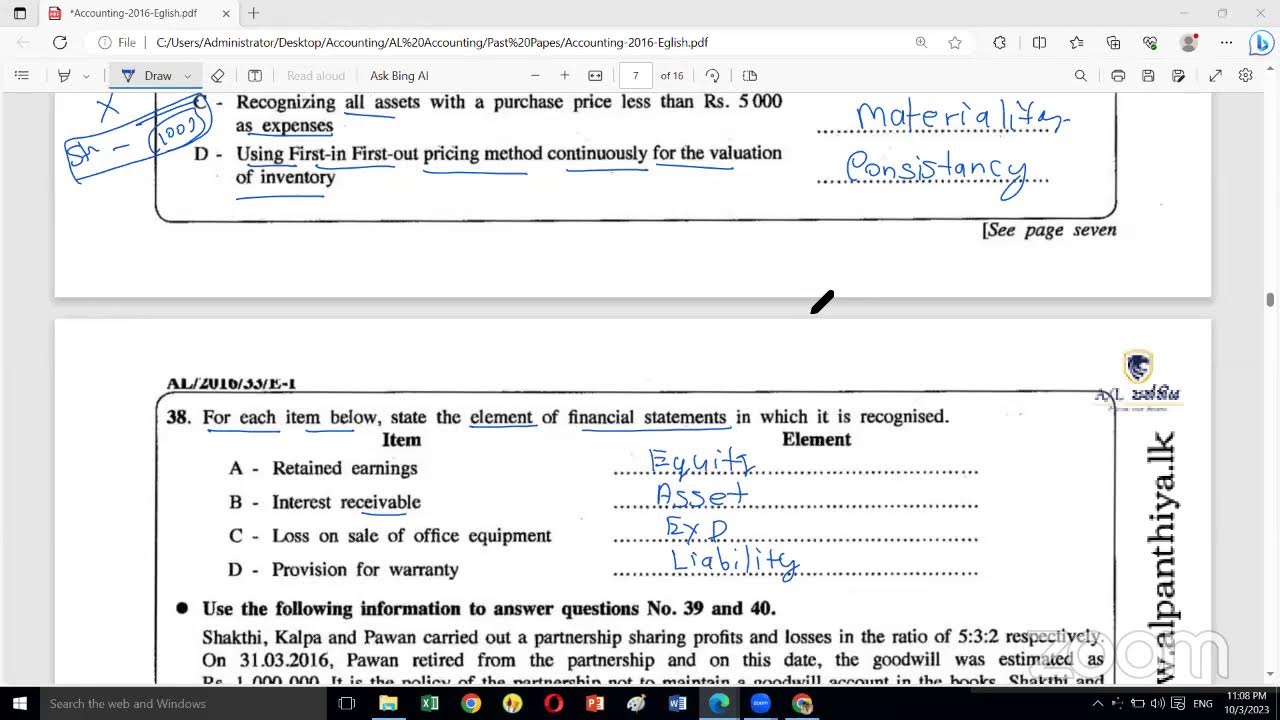The width and height of the screenshot is (1280, 720).
Task: Open the table of contents sidebar
Action: pyautogui.click(x=22, y=76)
